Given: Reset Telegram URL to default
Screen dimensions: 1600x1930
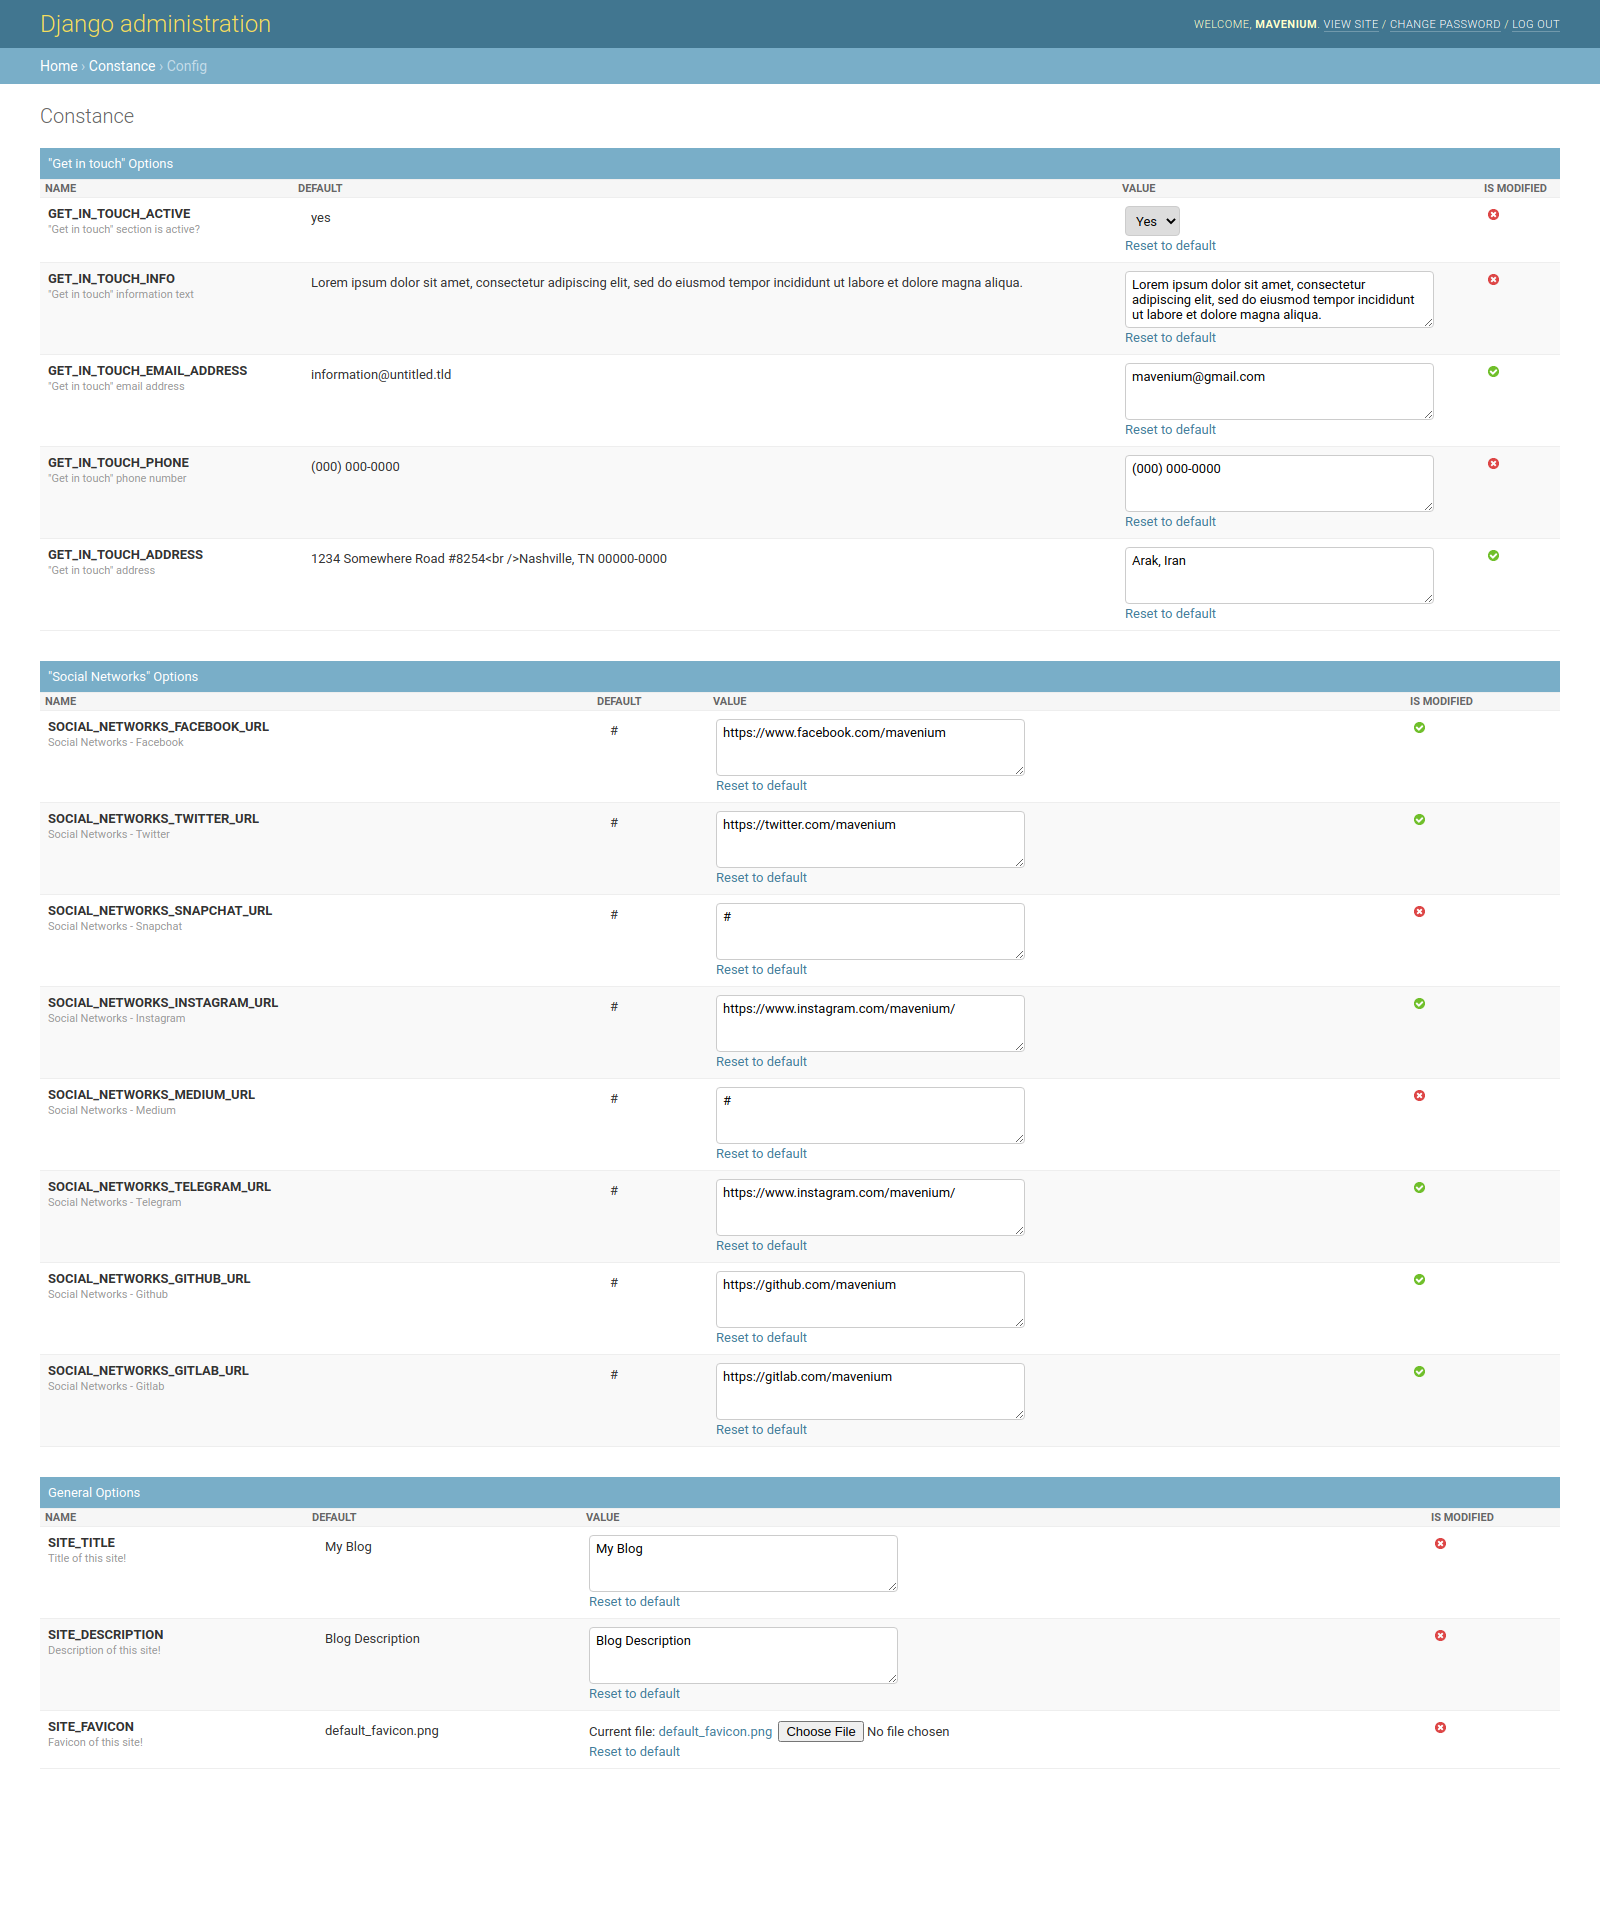Looking at the screenshot, I should pos(761,1246).
